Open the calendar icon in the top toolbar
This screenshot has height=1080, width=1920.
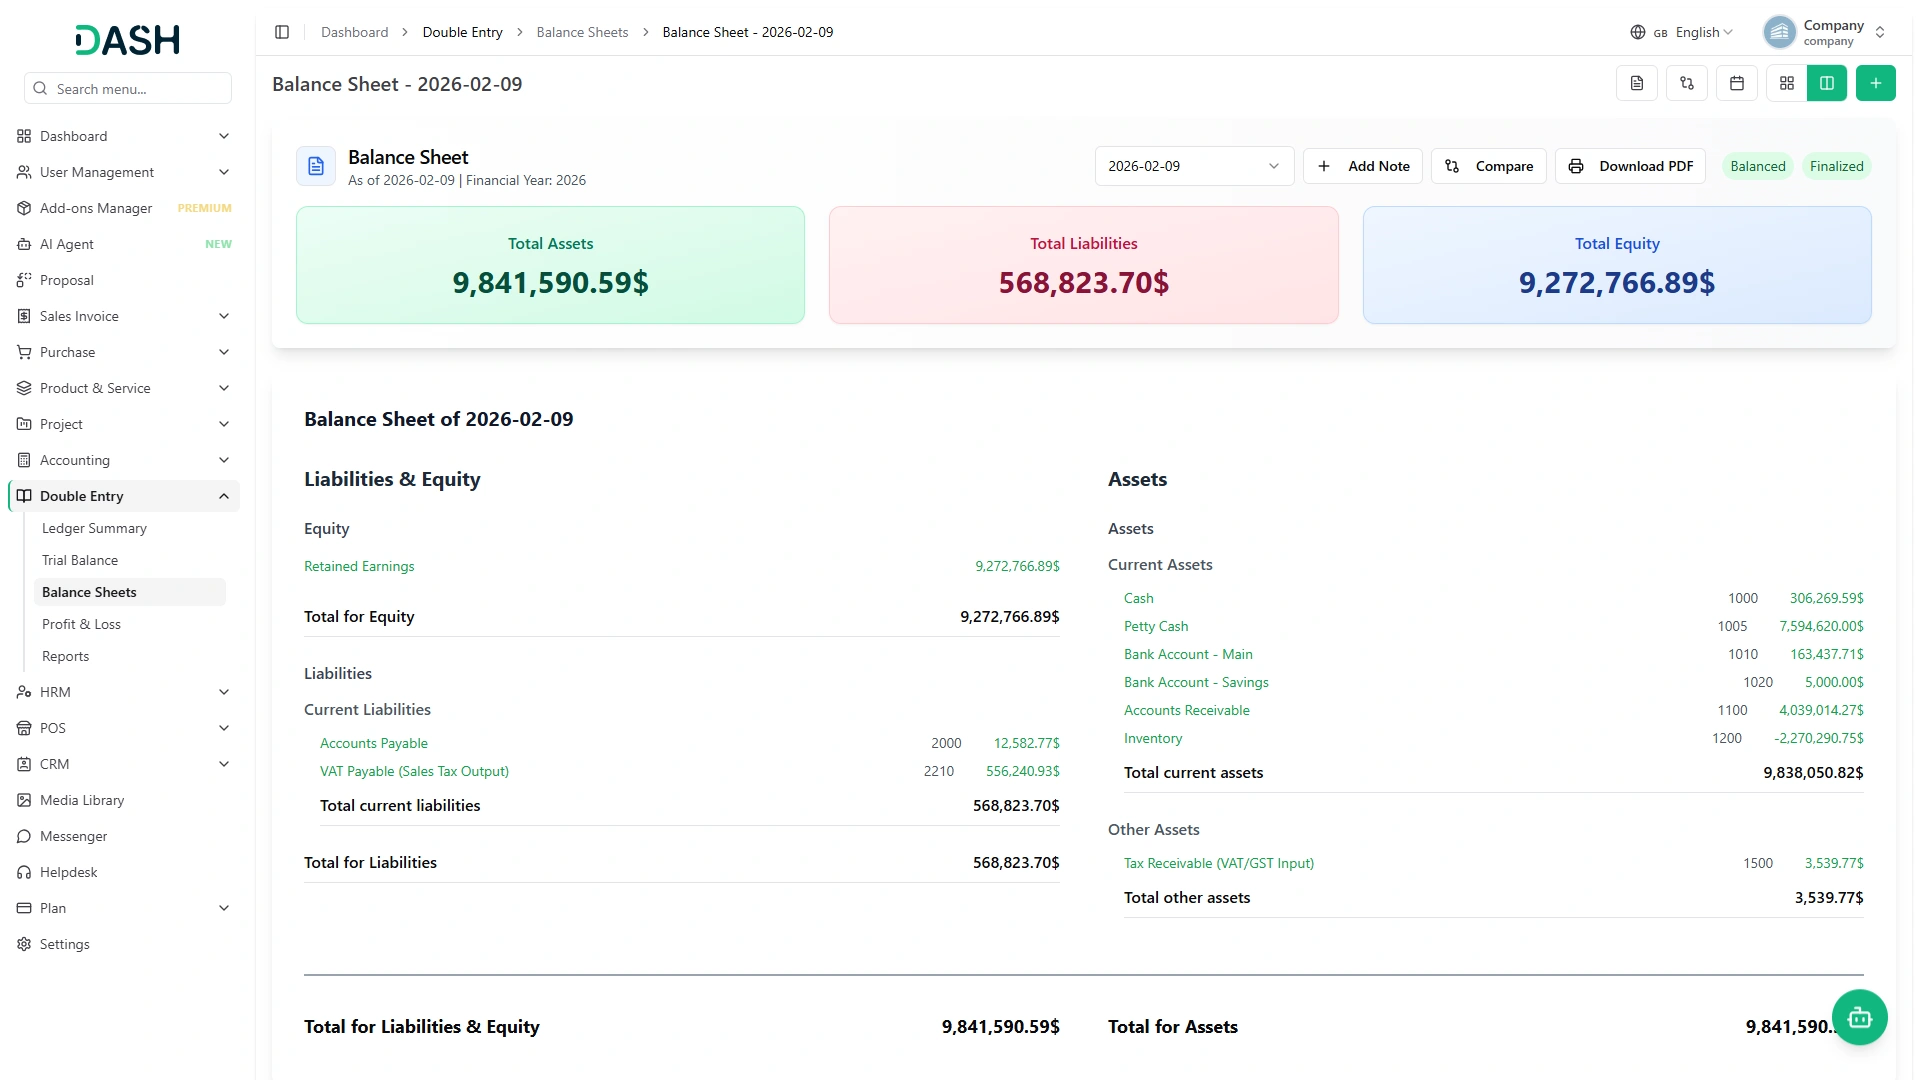coord(1737,83)
